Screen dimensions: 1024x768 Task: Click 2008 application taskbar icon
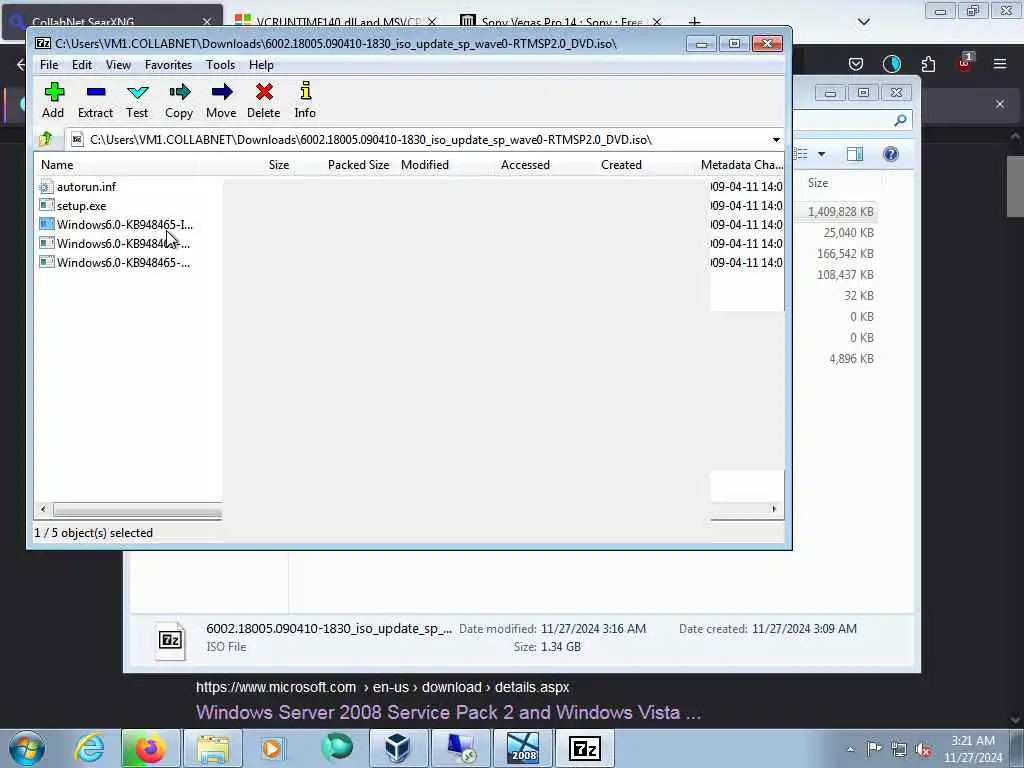click(523, 748)
